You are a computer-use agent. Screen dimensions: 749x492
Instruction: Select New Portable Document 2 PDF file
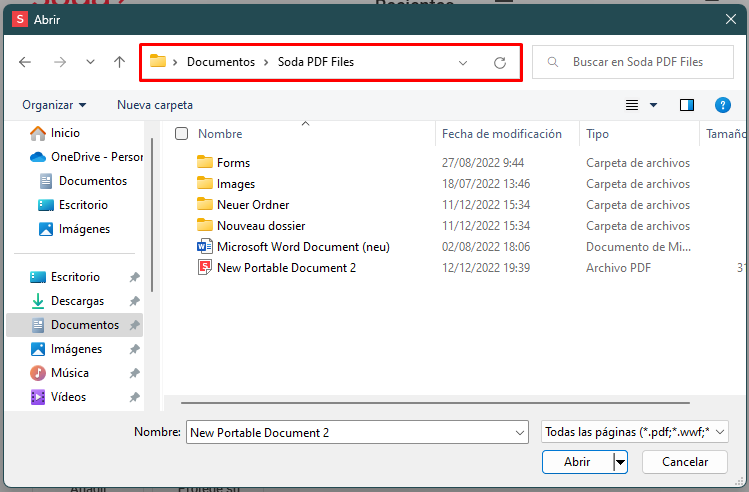287,268
